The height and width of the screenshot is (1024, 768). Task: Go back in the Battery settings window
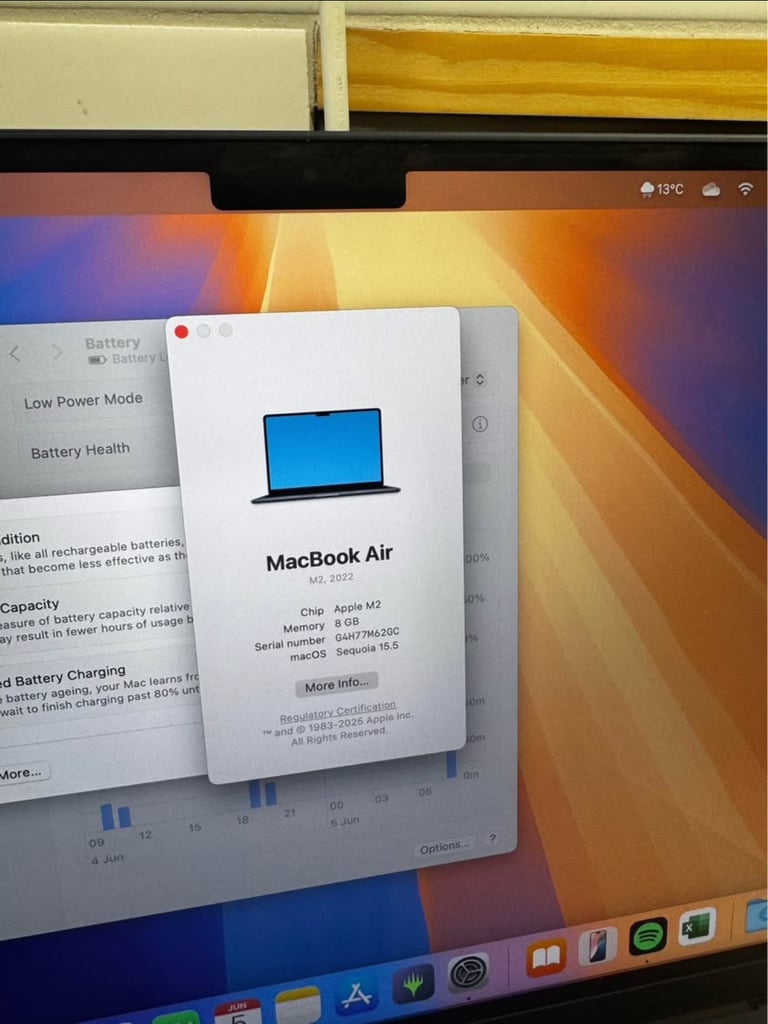pyautogui.click(x=14, y=353)
